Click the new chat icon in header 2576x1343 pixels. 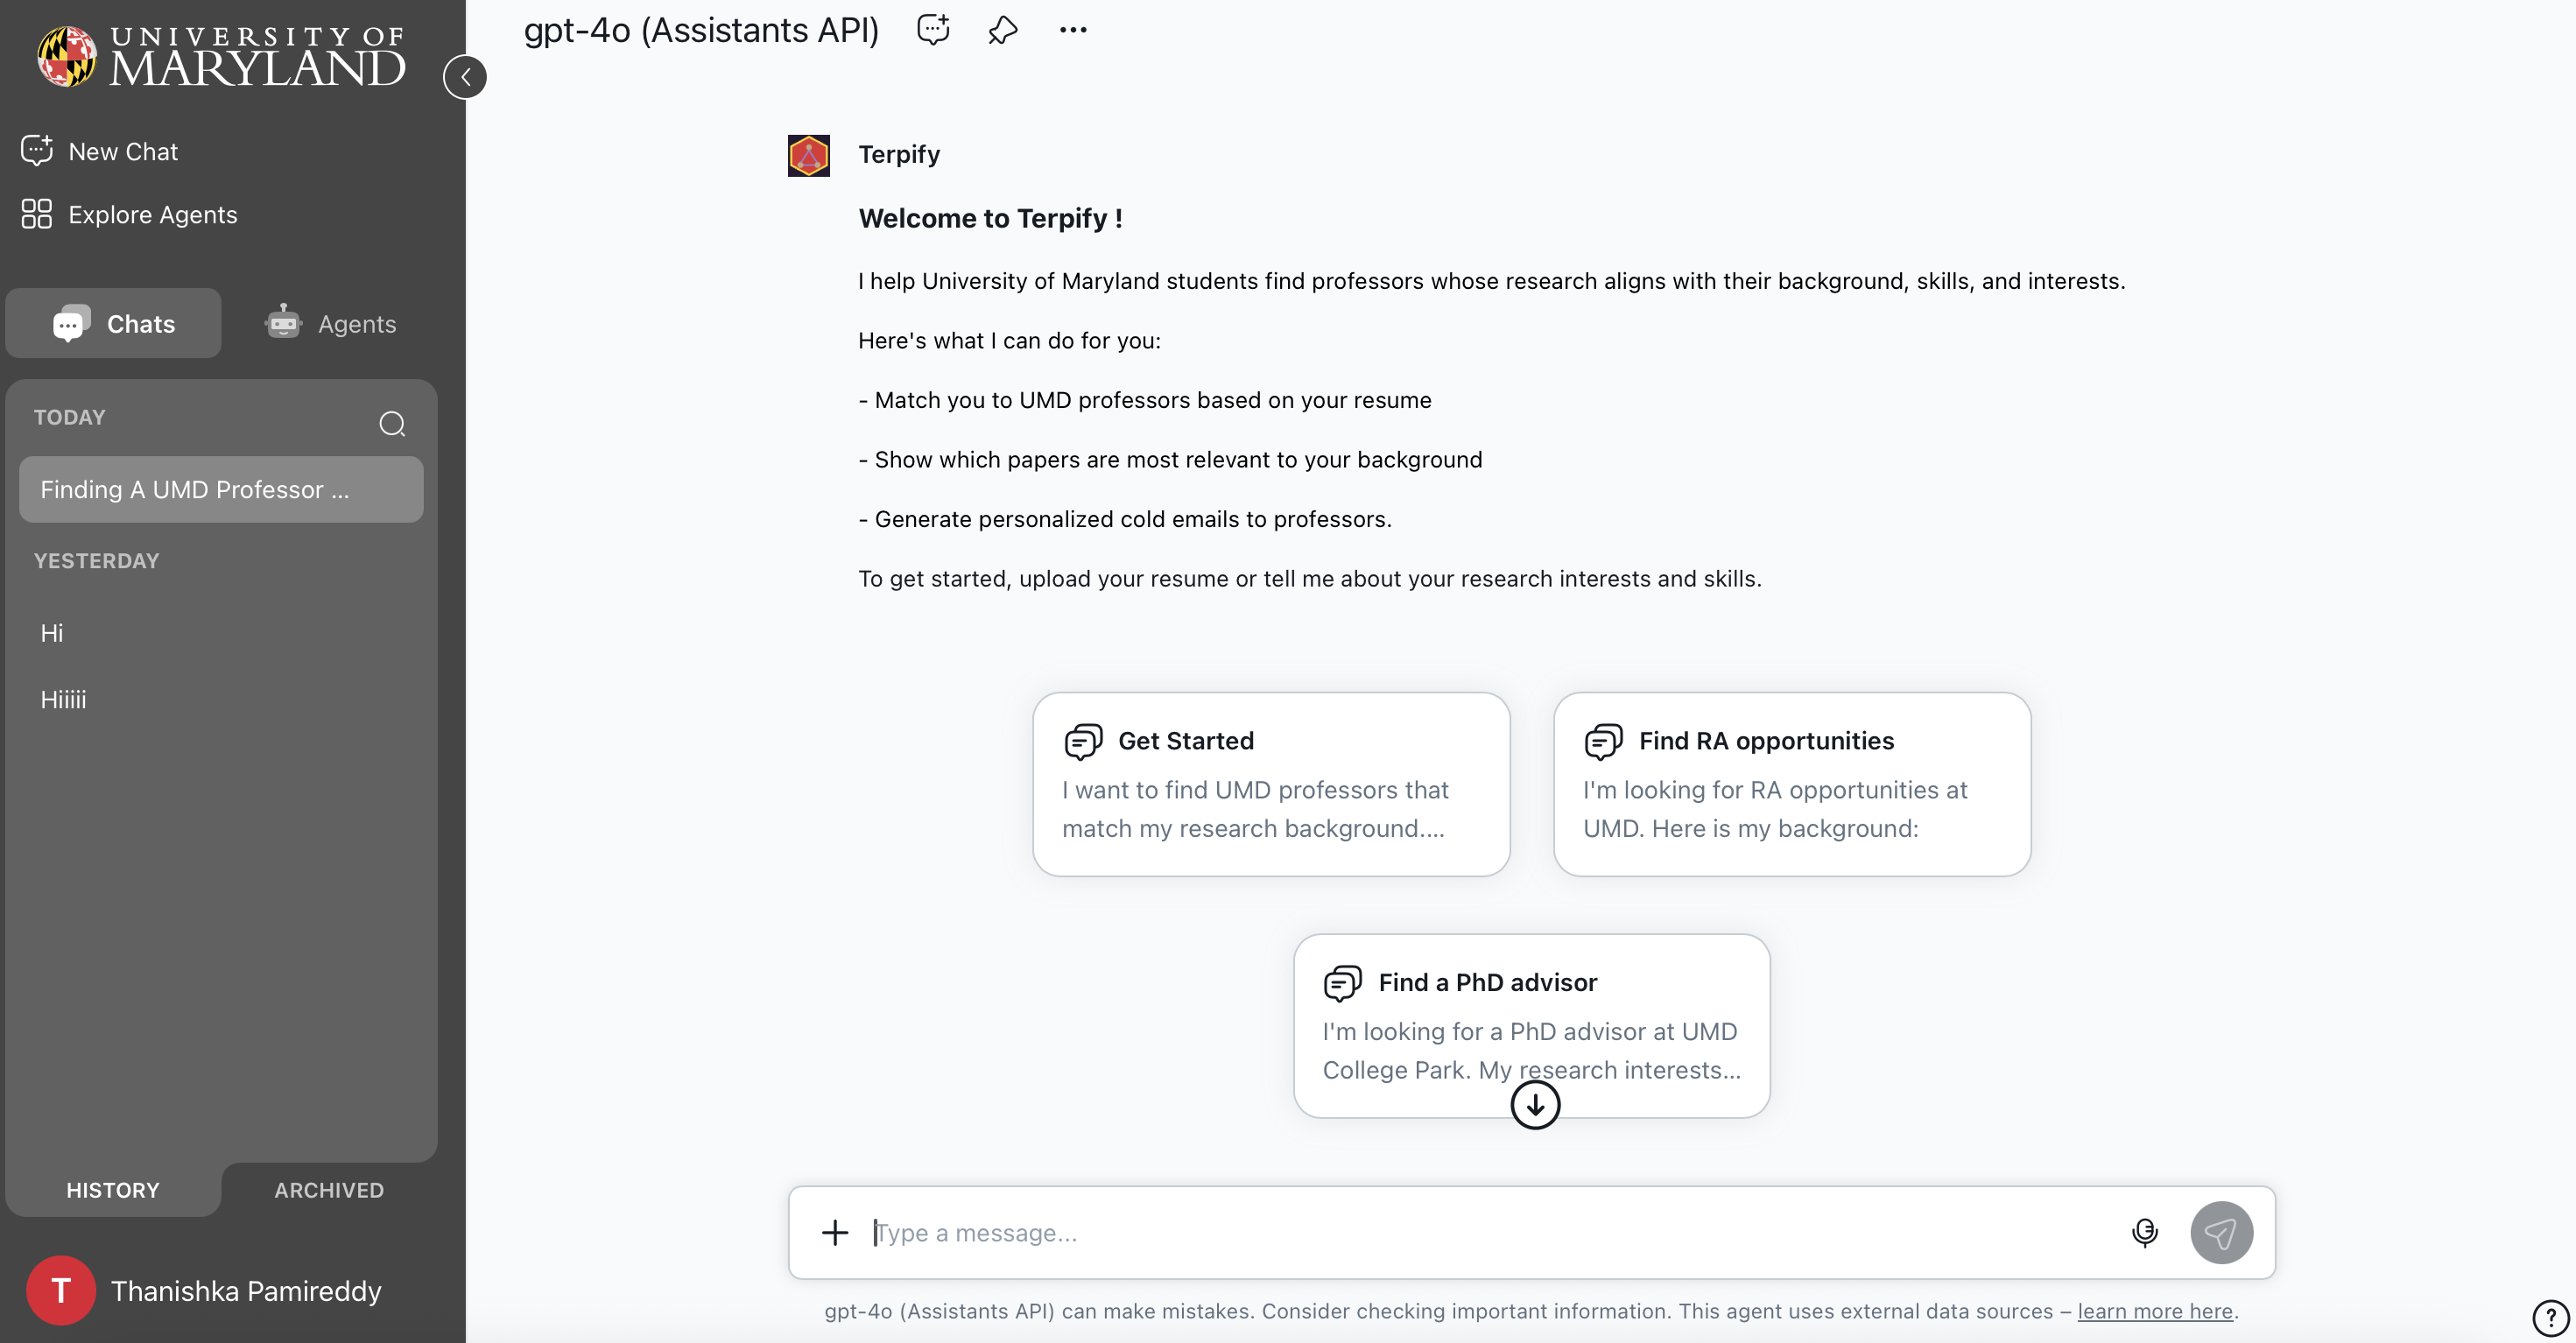[x=932, y=30]
